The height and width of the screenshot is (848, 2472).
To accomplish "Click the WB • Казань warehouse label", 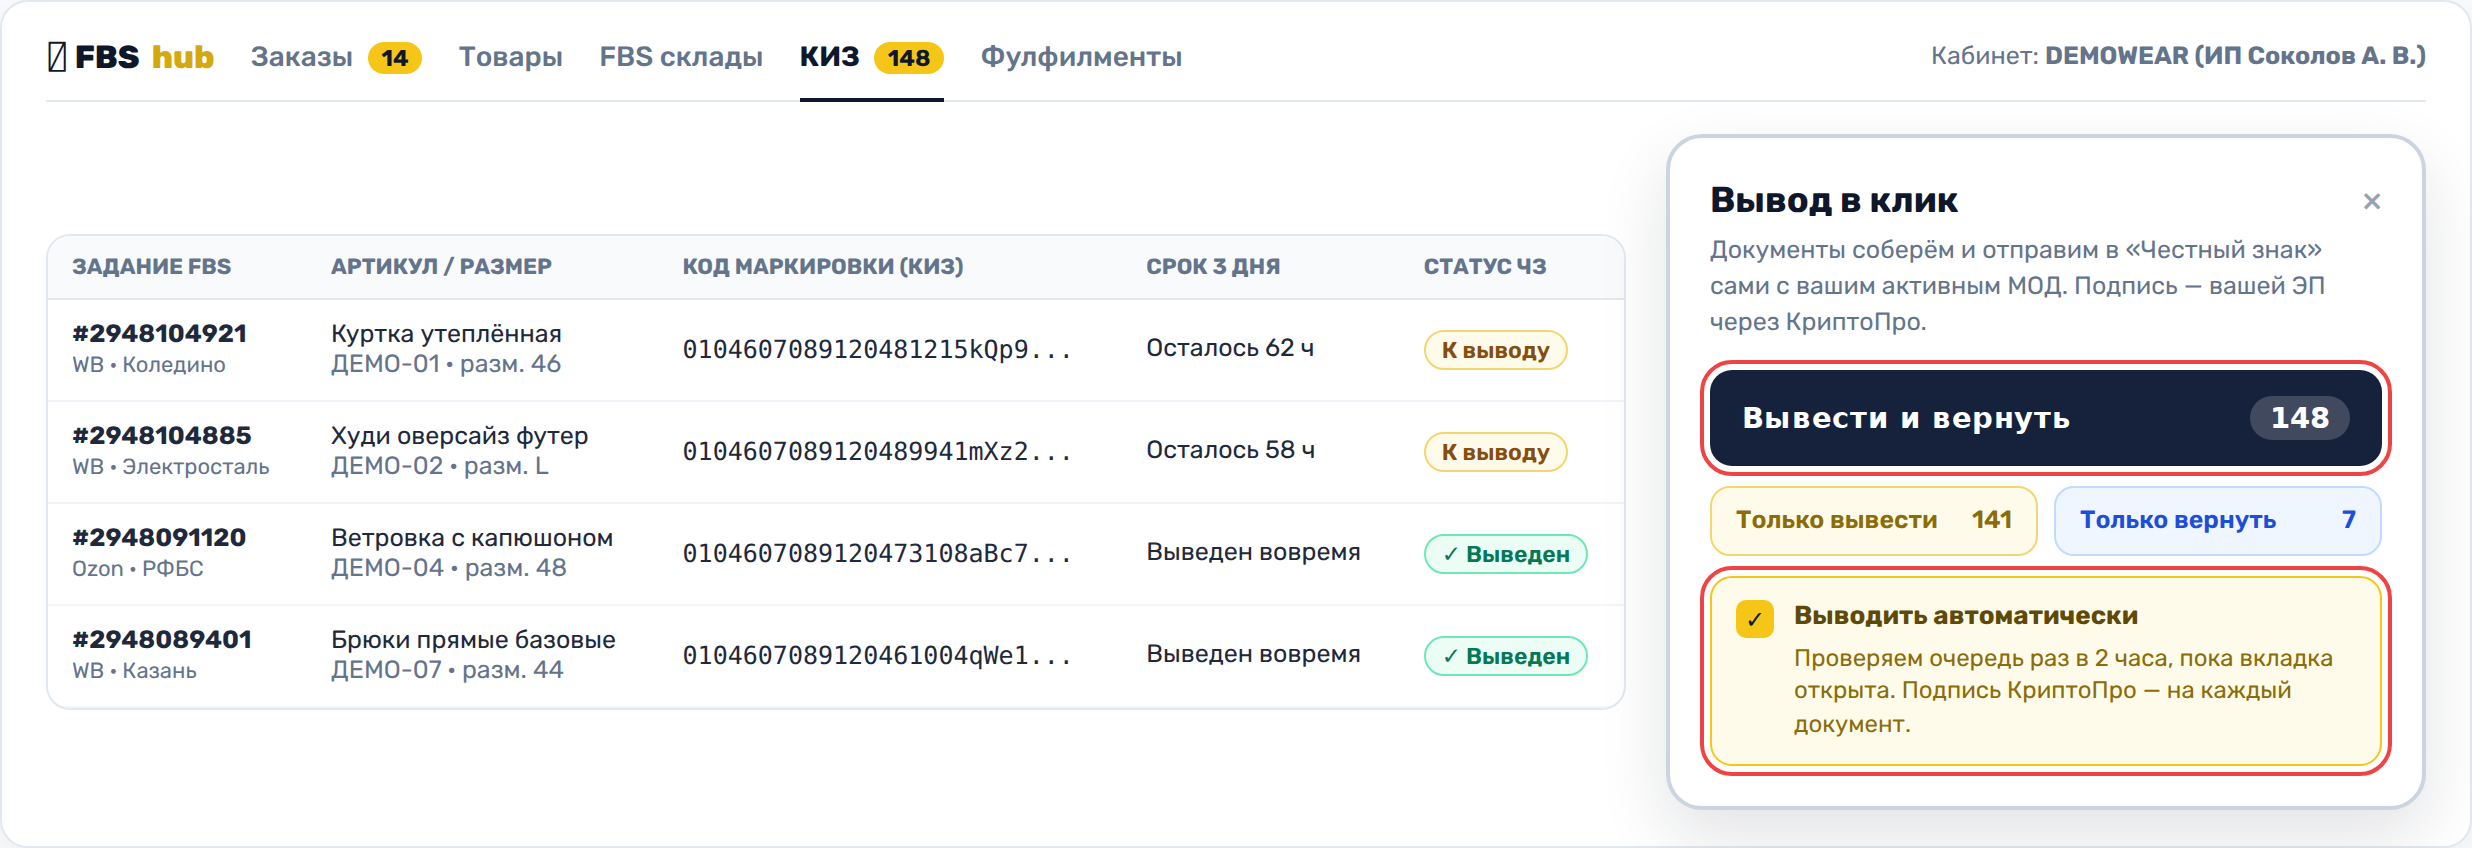I will (134, 671).
